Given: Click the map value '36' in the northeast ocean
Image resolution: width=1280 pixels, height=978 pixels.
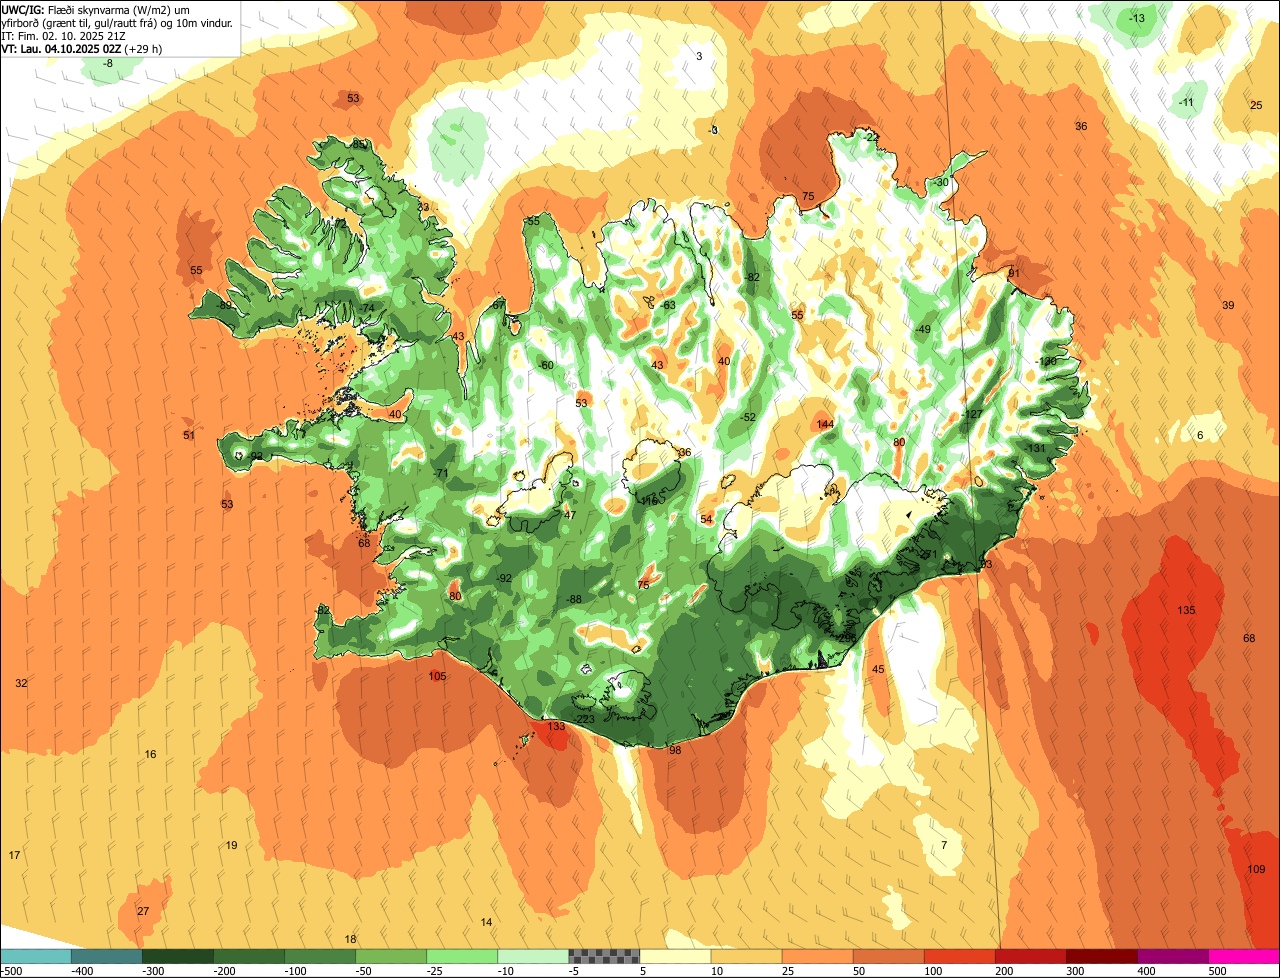Looking at the screenshot, I should click(x=1081, y=126).
